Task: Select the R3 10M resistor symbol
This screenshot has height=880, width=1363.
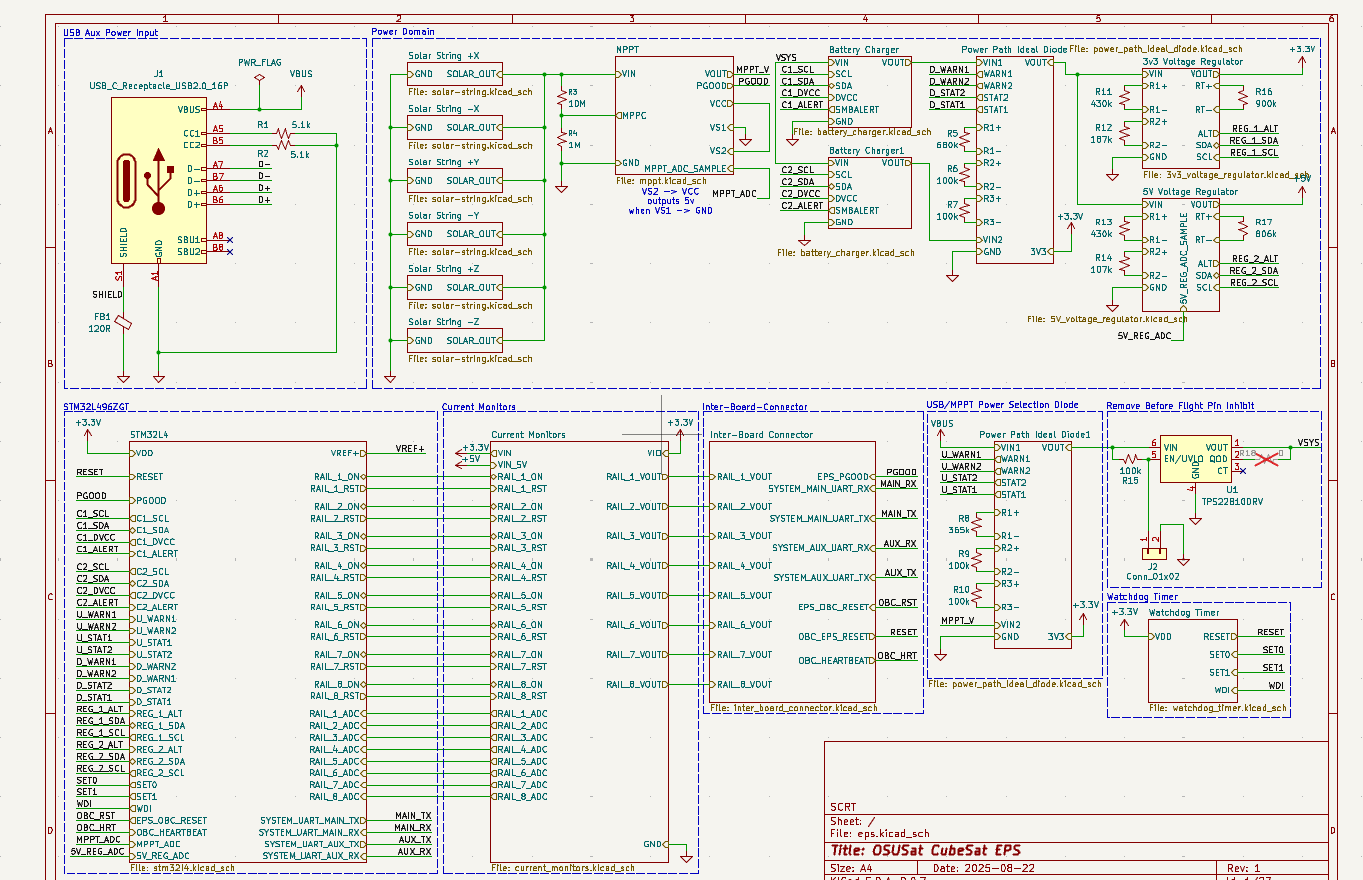Action: 561,98
